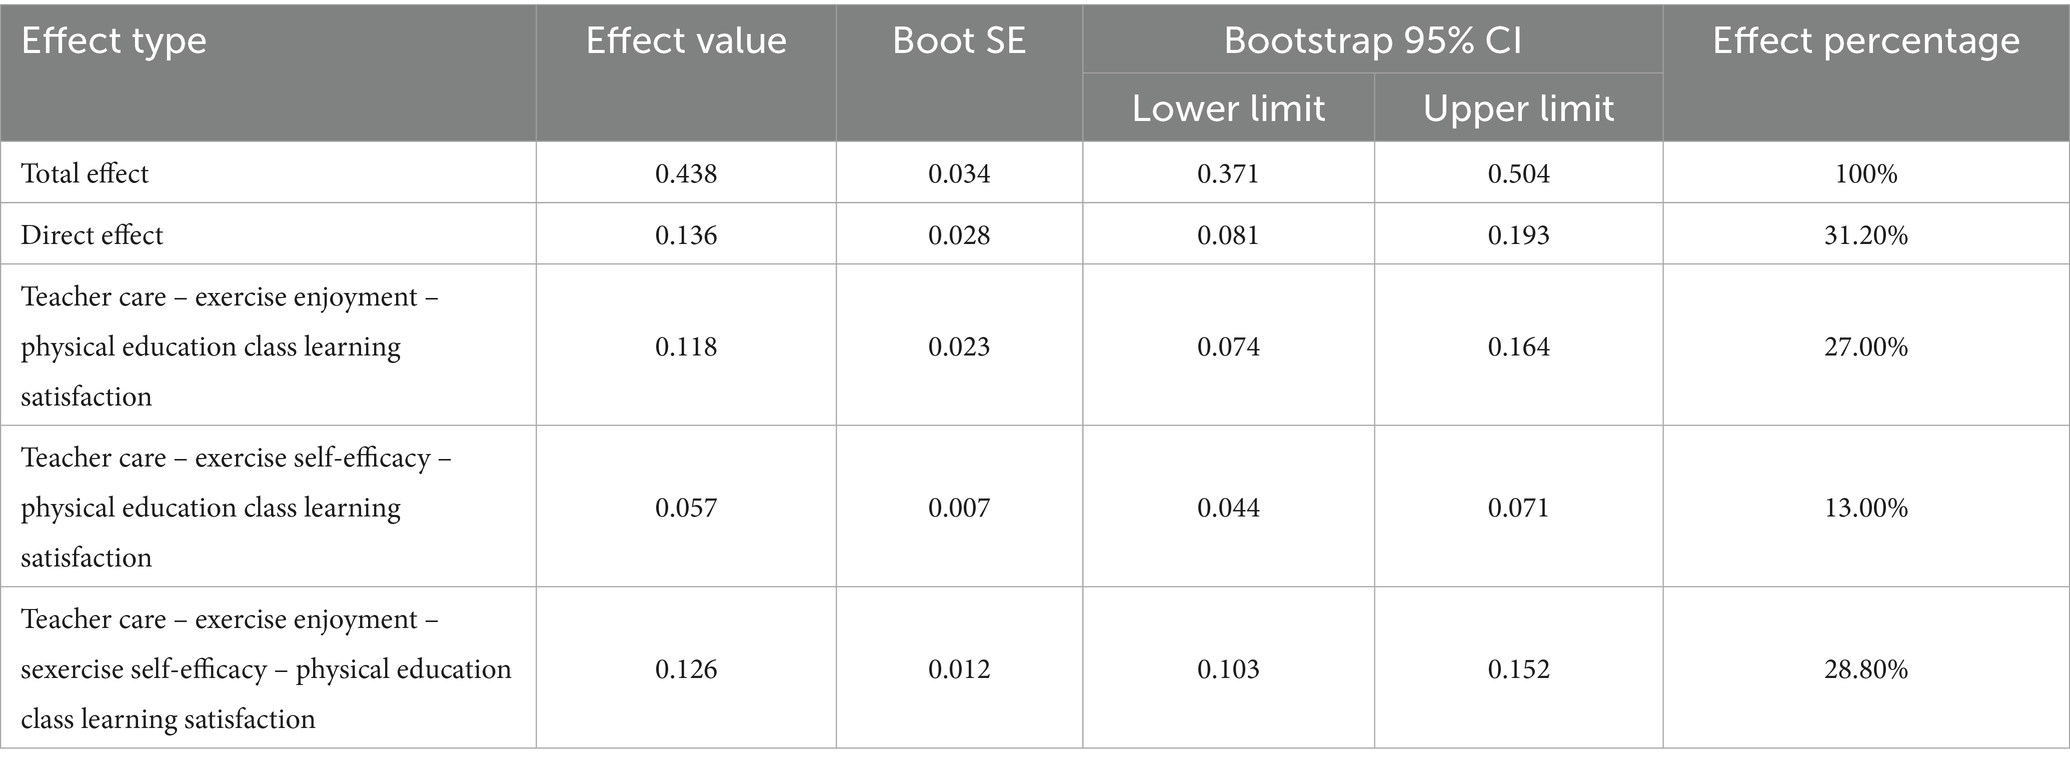This screenshot has height=766, width=2070.
Task: Select the 27.00% effect percentage cell
Action: [1866, 347]
